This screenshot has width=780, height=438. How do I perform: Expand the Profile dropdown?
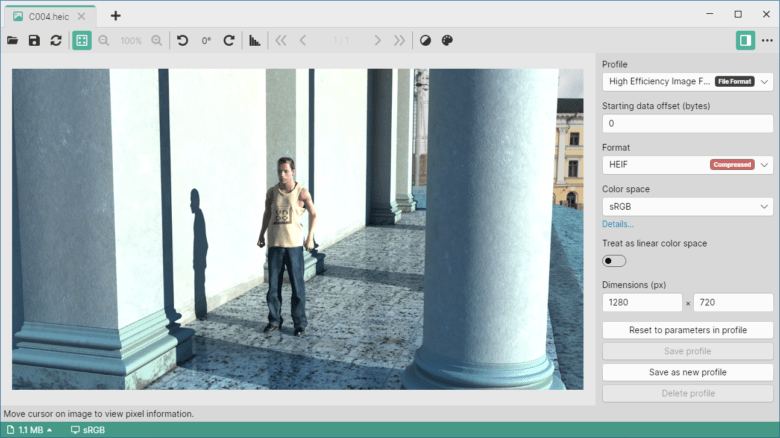pos(687,82)
